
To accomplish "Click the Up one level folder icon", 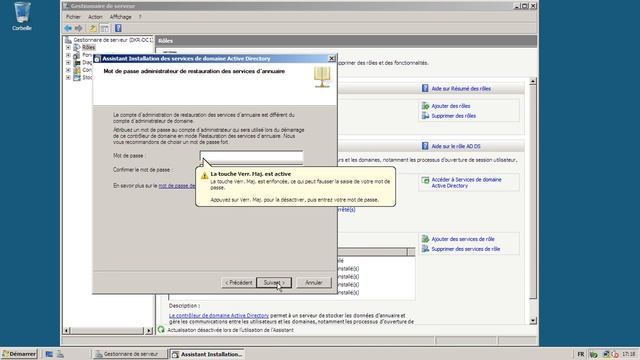I will (x=93, y=28).
